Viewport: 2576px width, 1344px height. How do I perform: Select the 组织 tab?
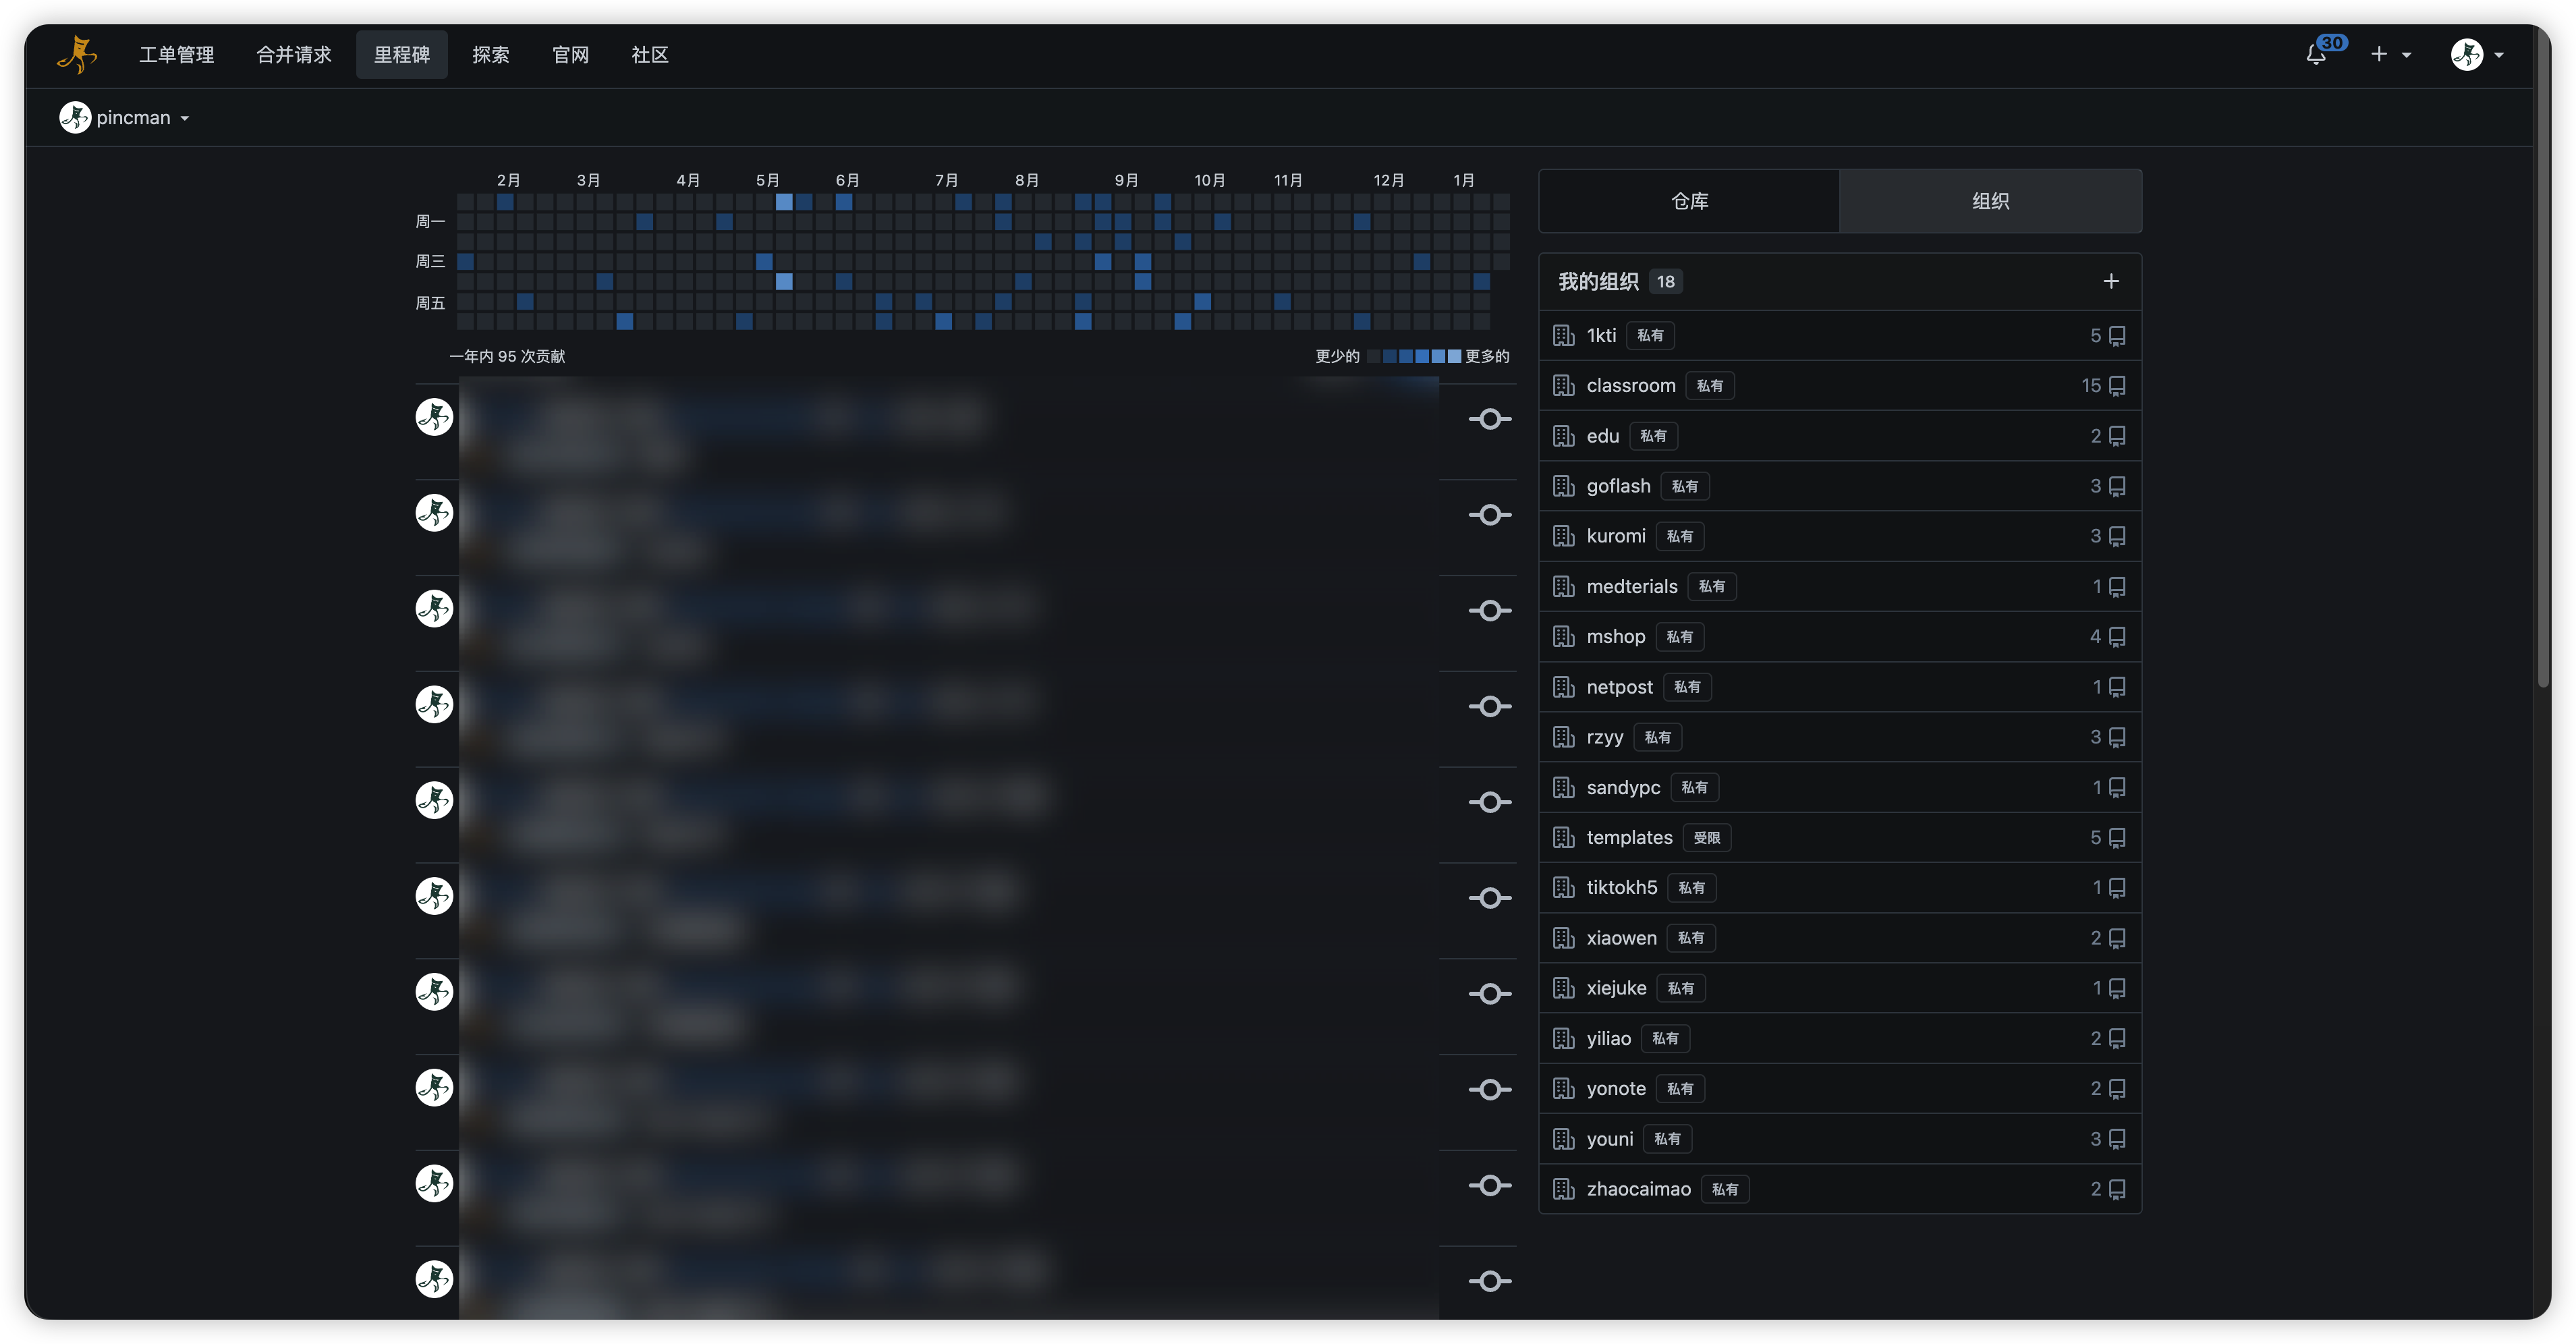coord(1990,201)
